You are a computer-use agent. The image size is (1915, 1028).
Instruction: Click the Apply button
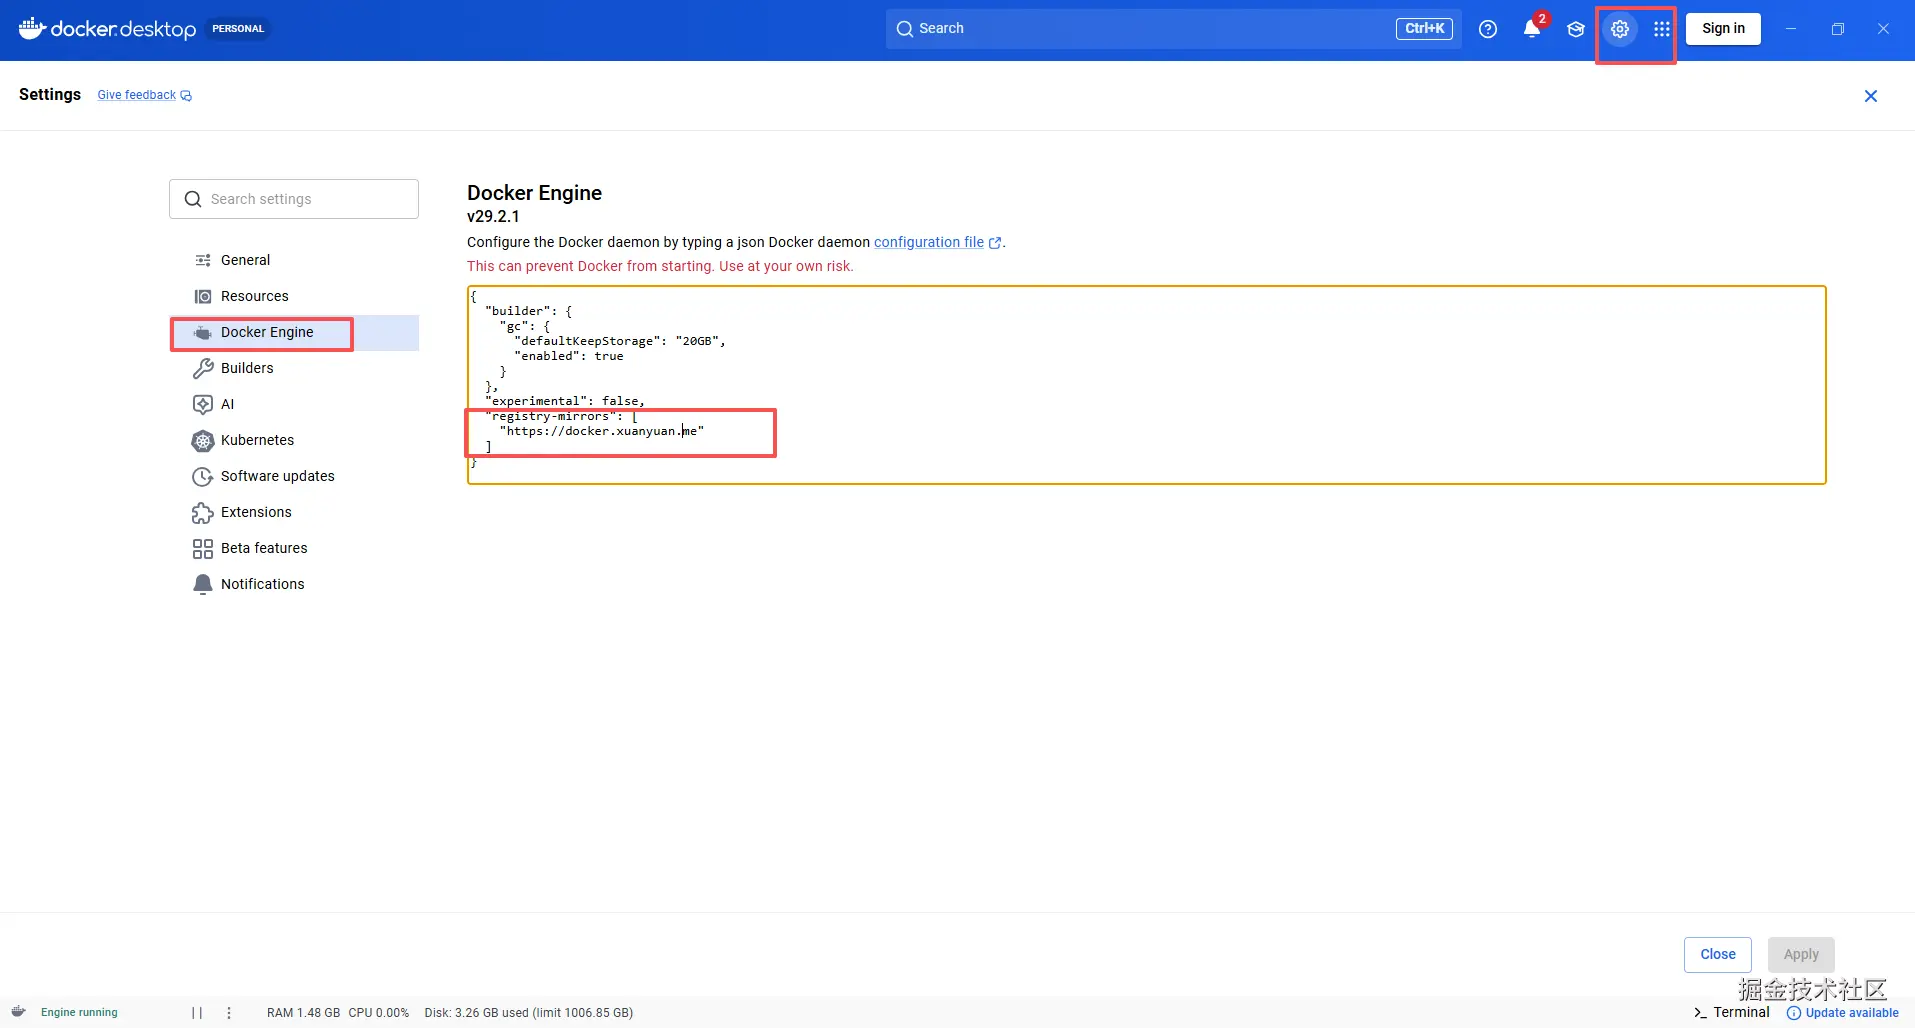coord(1801,954)
